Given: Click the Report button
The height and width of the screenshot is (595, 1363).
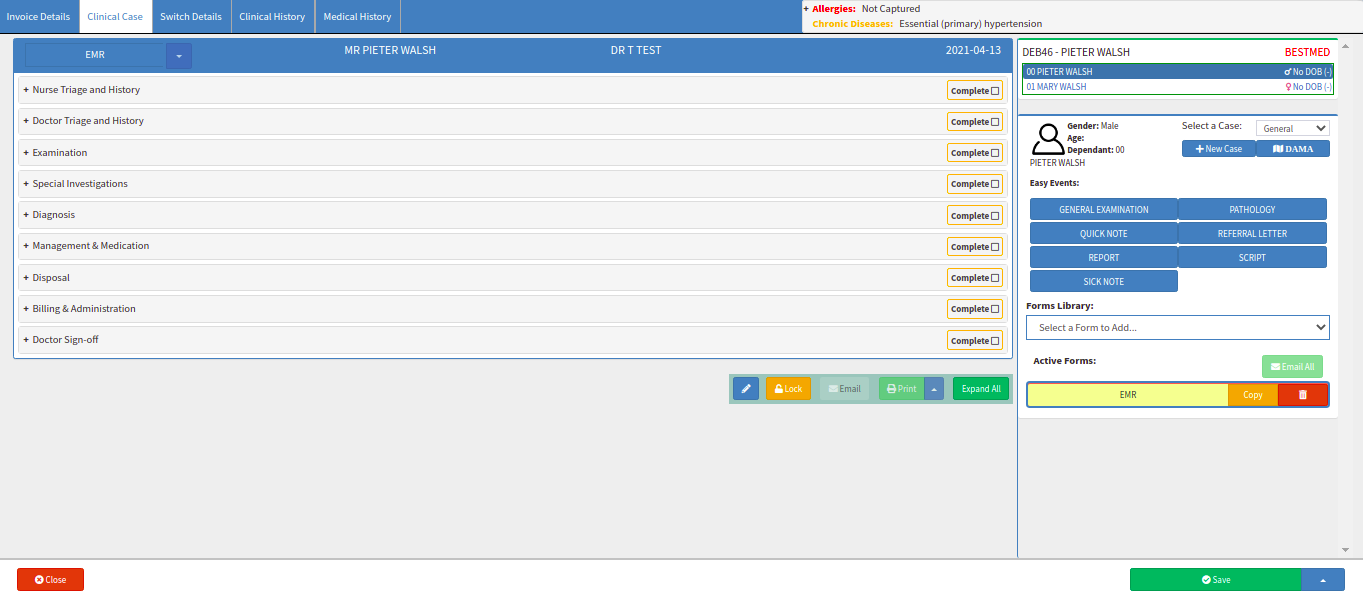Looking at the screenshot, I should click(x=1104, y=257).
